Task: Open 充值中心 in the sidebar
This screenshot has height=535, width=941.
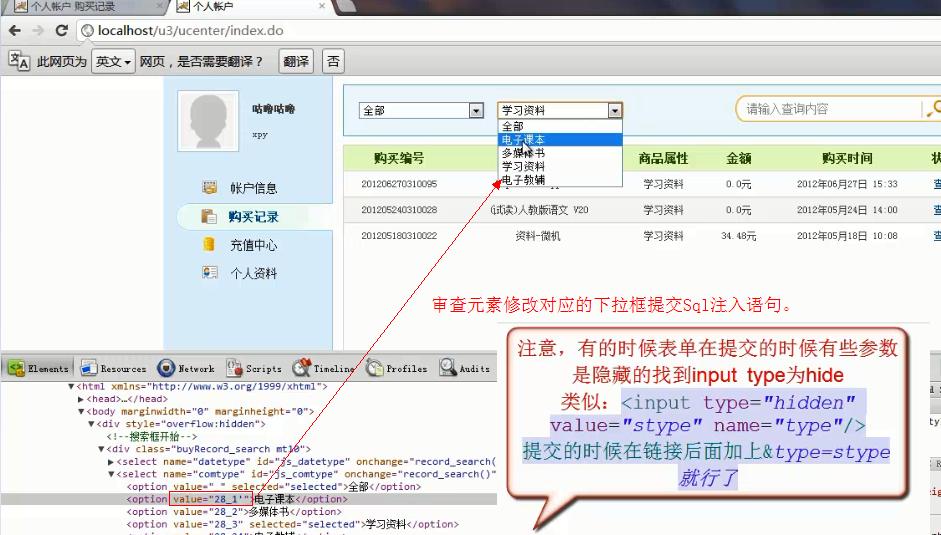Action: point(254,245)
